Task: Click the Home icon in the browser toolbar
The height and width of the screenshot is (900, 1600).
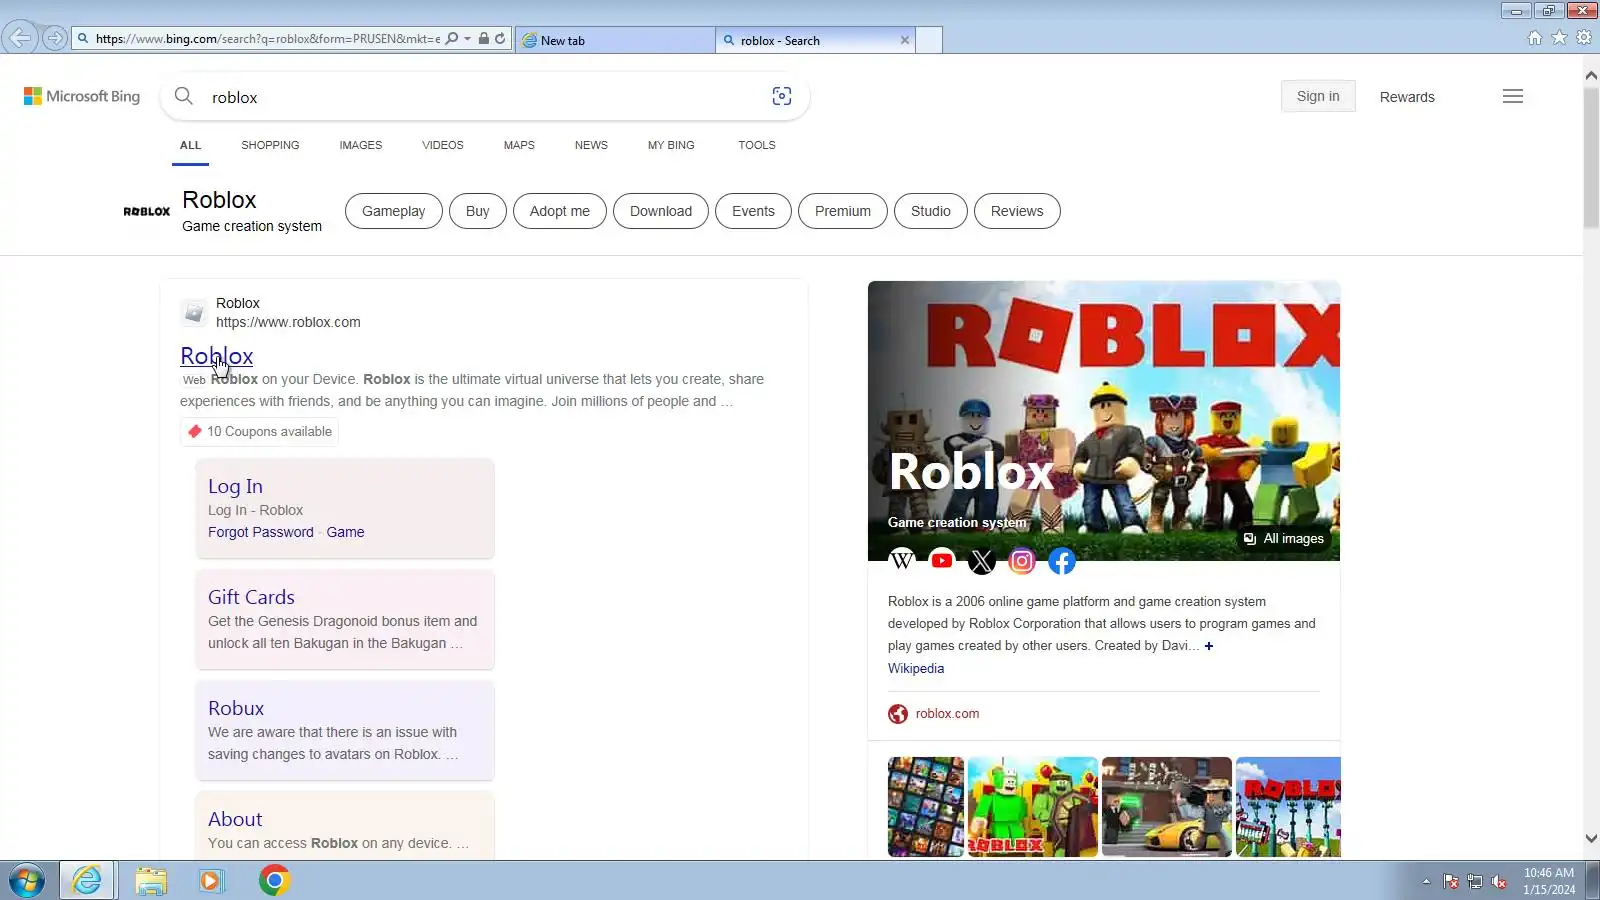Action: click(1535, 38)
